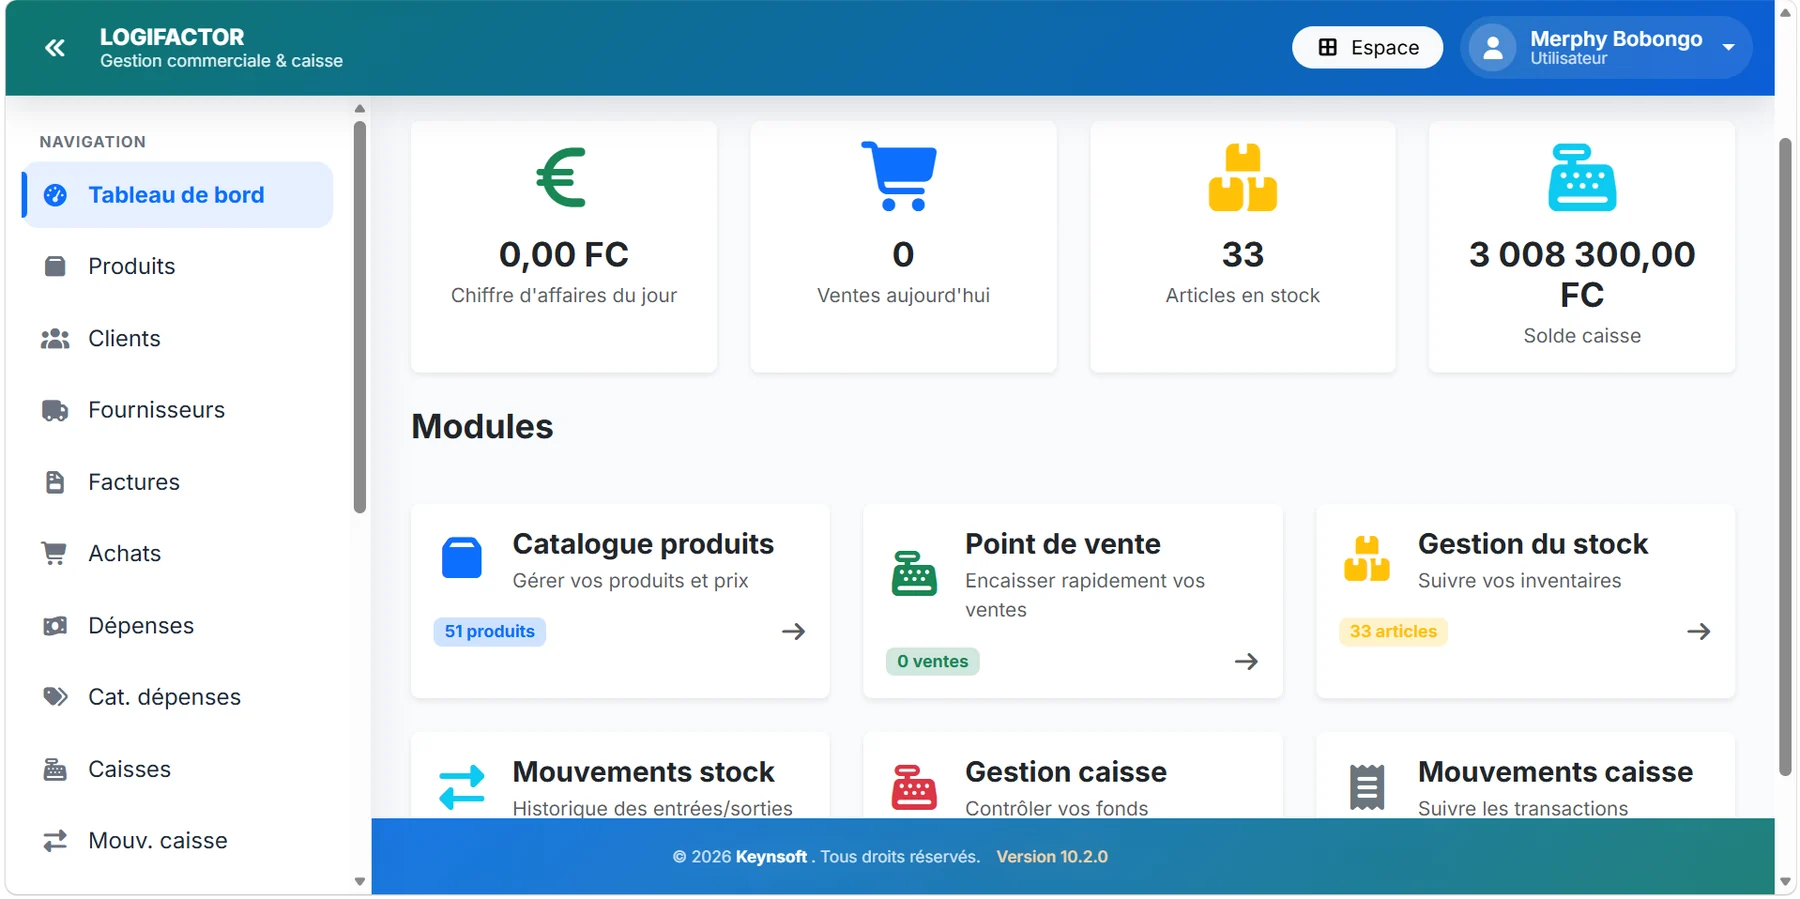1800x899 pixels.
Task: Click Articles en stock label
Action: (1243, 295)
